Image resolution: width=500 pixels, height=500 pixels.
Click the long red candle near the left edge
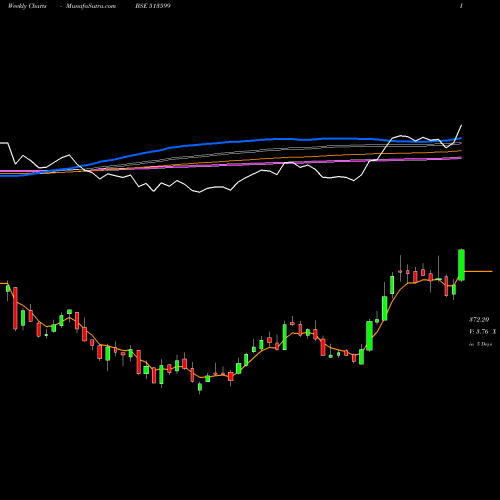[x=15, y=308]
